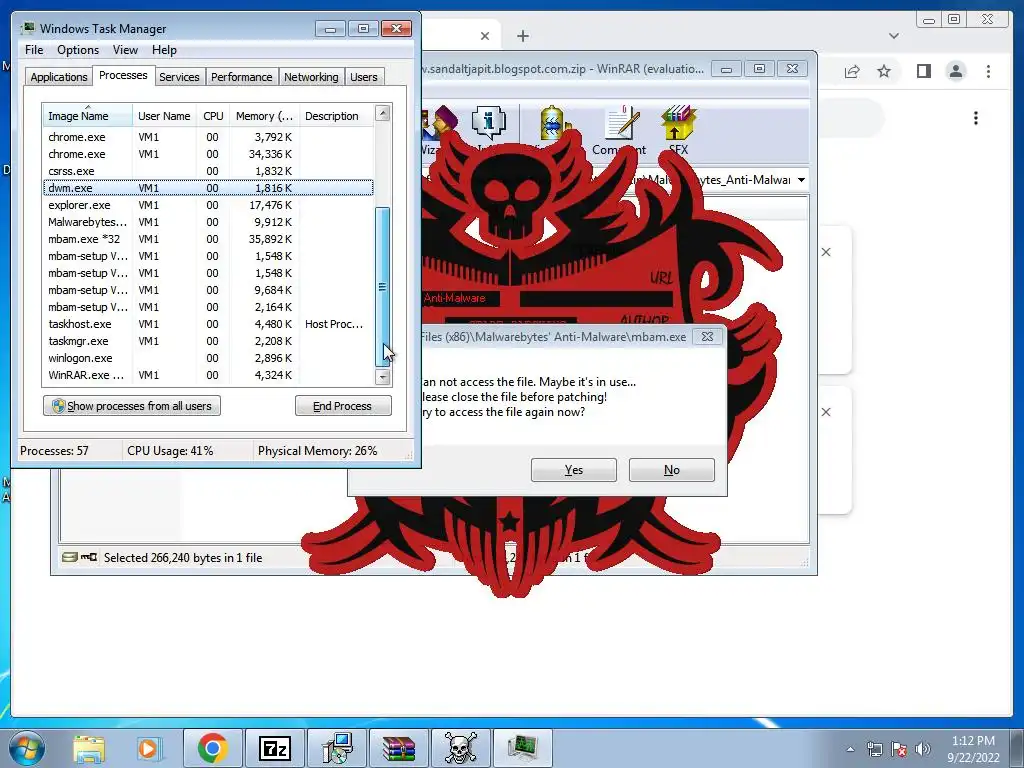Click the process list scrollbar thumb

(383, 287)
